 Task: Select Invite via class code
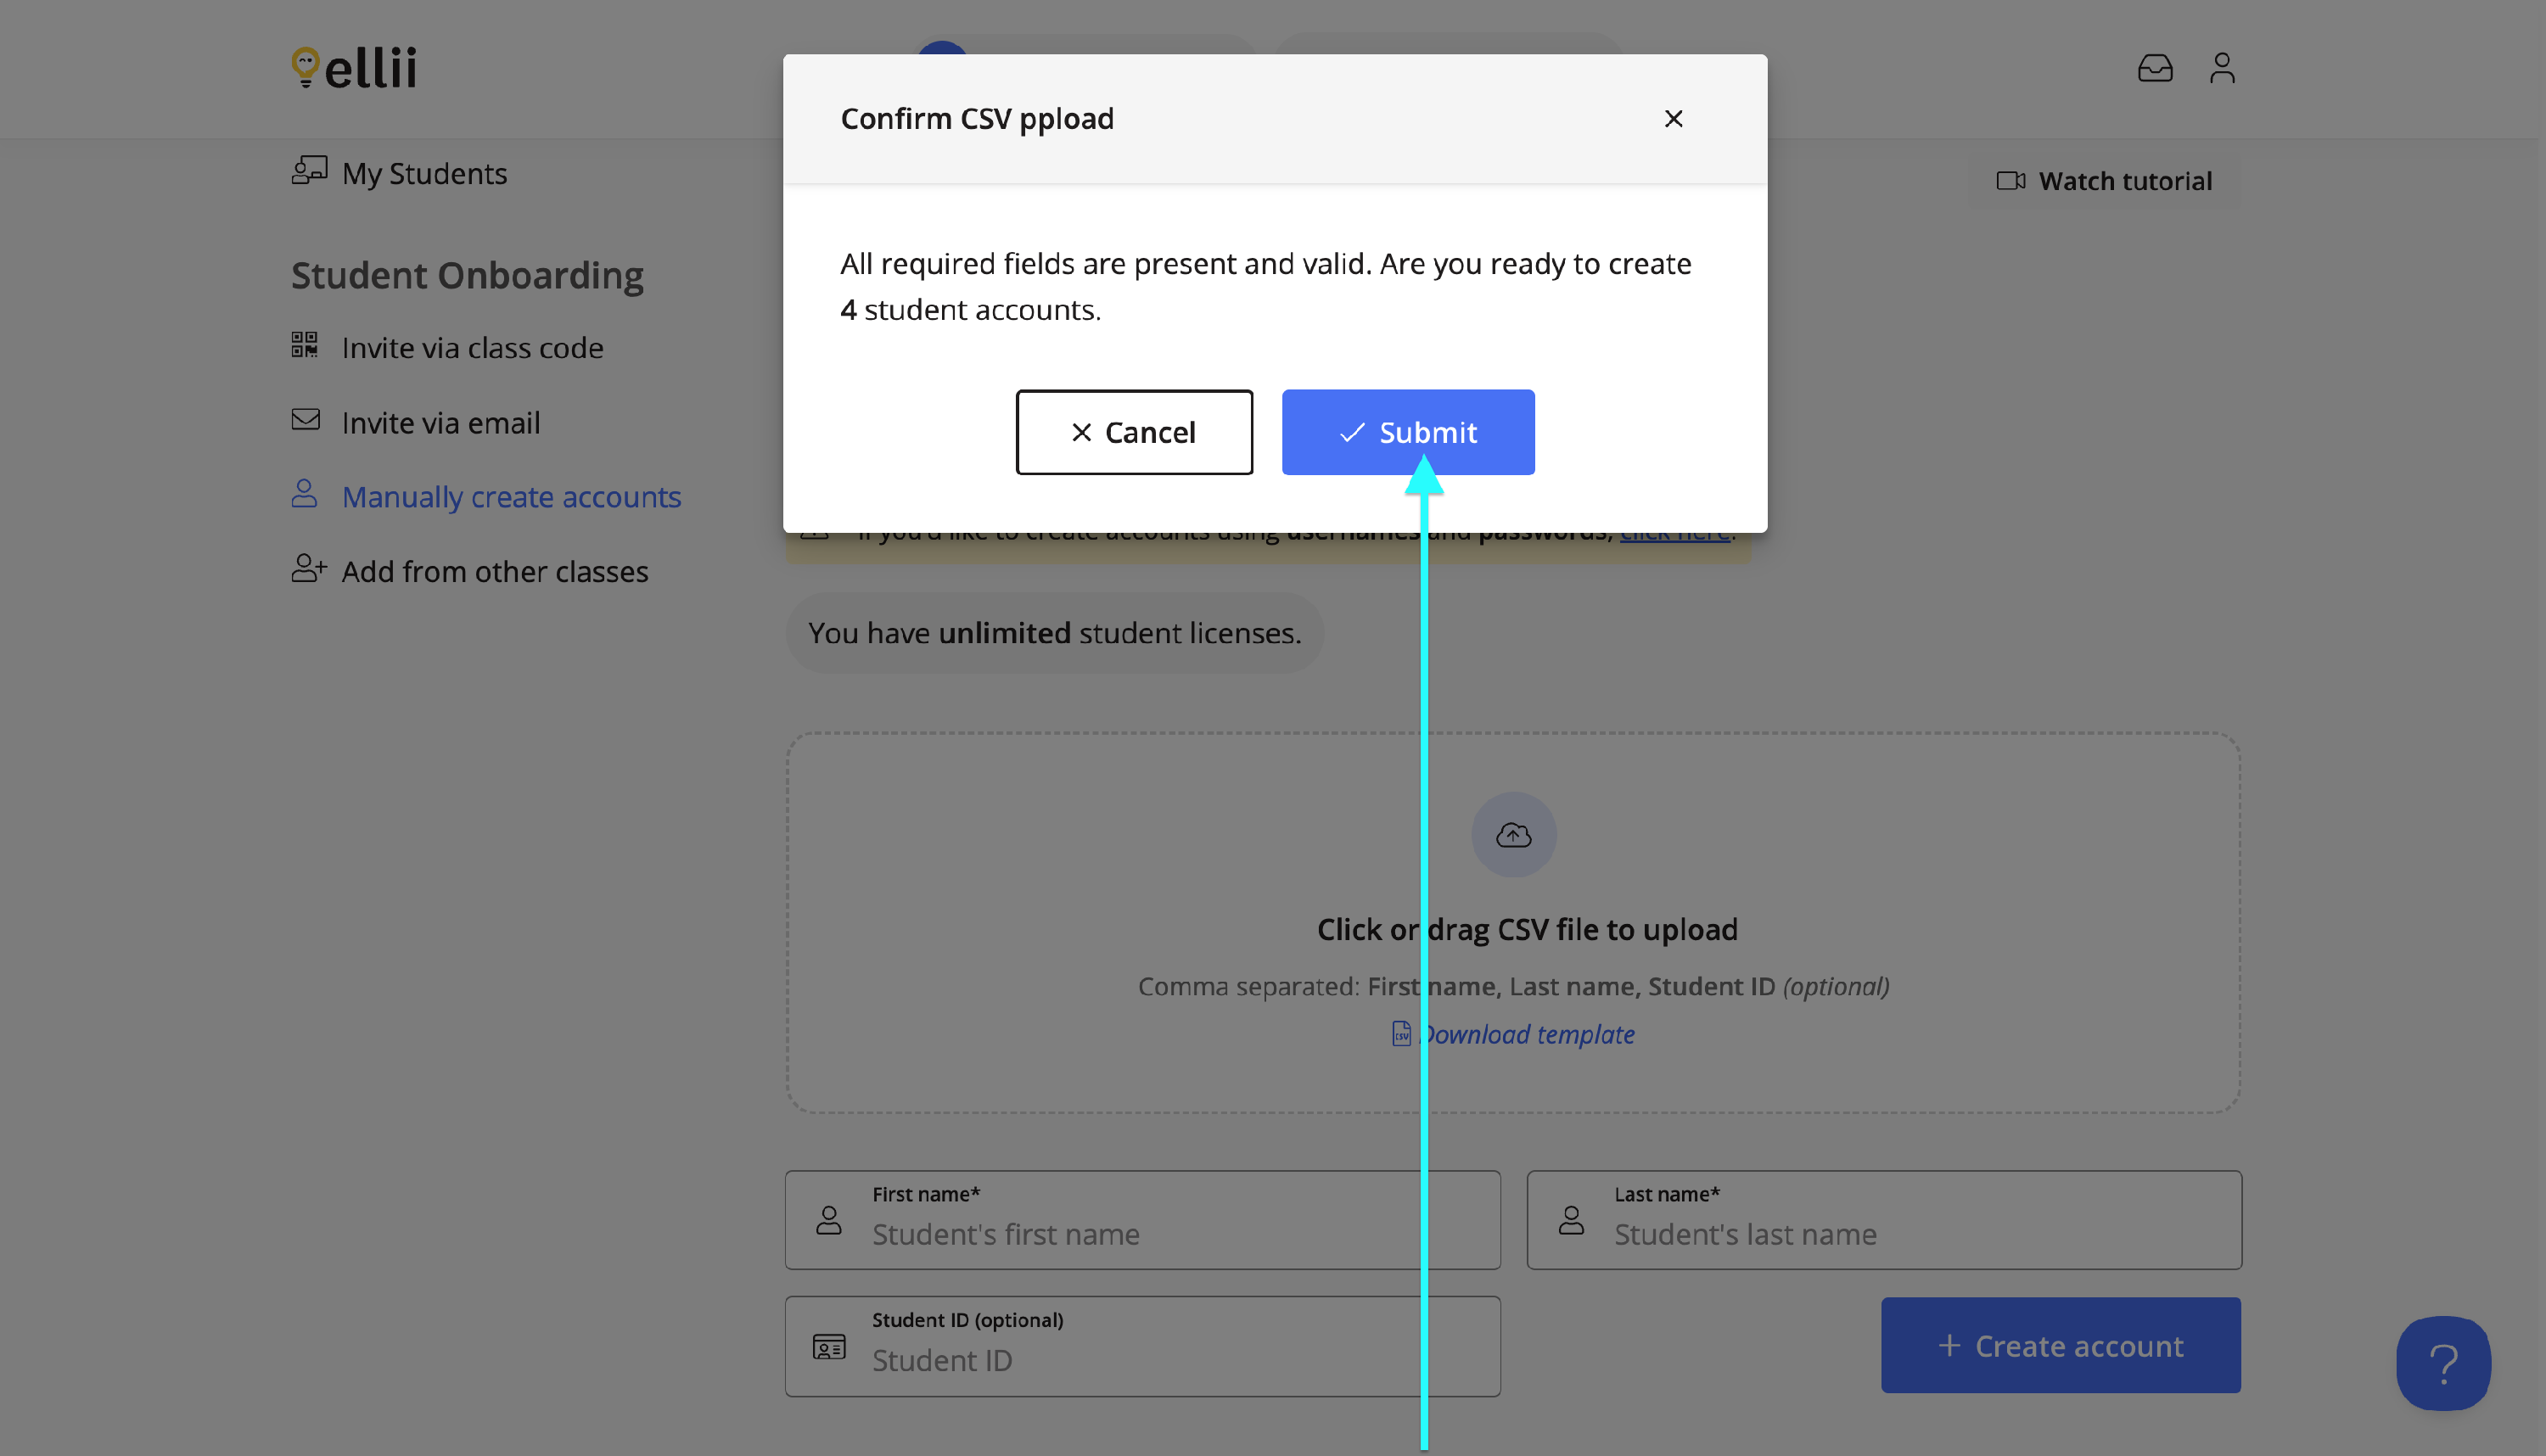click(x=472, y=348)
